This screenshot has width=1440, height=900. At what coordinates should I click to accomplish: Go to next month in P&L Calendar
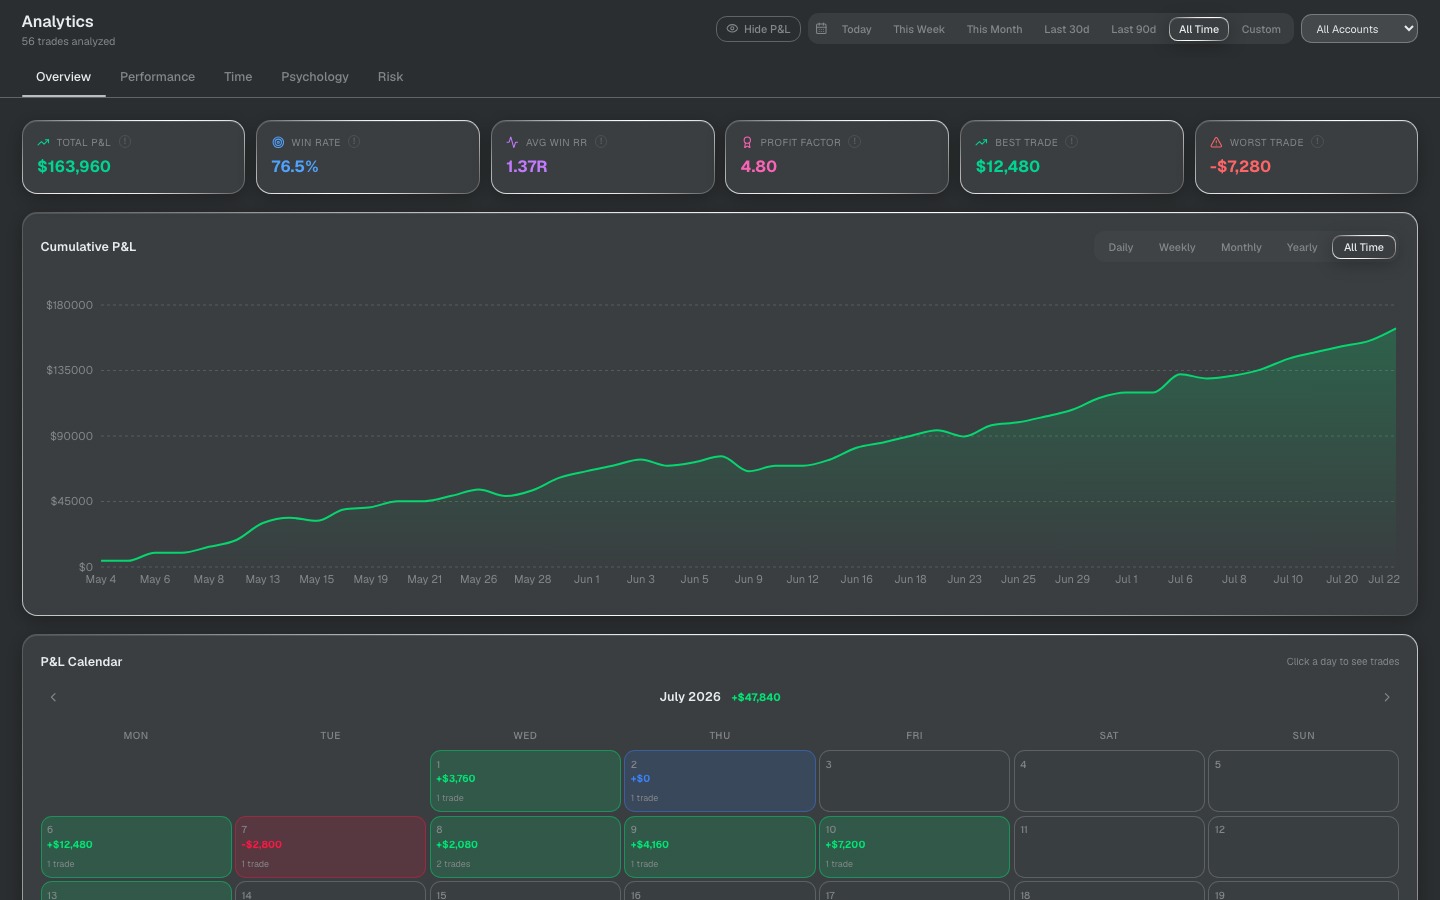[x=1387, y=697]
